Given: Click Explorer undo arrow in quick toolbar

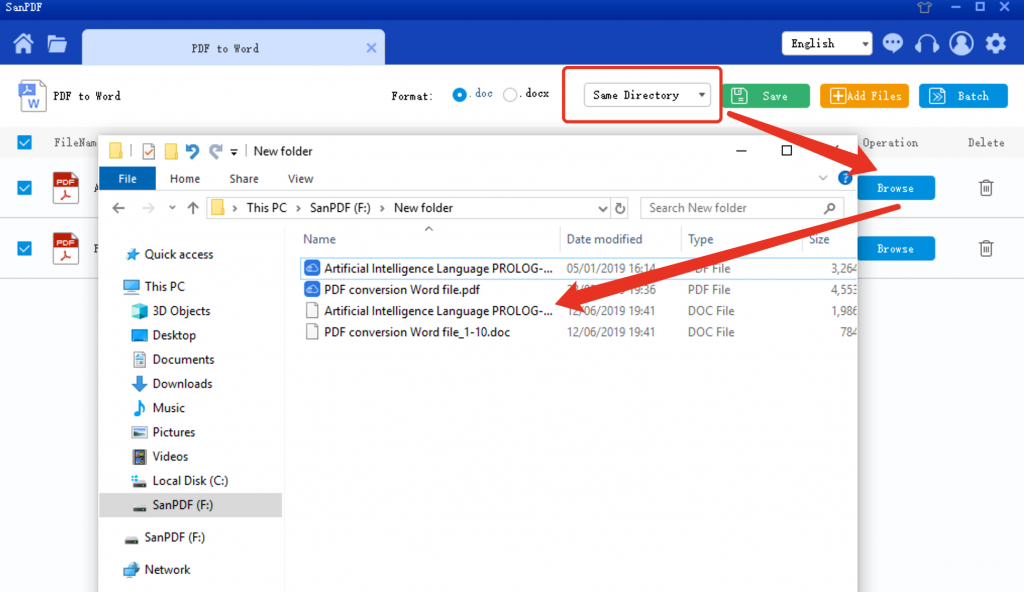Looking at the screenshot, I should point(191,152).
